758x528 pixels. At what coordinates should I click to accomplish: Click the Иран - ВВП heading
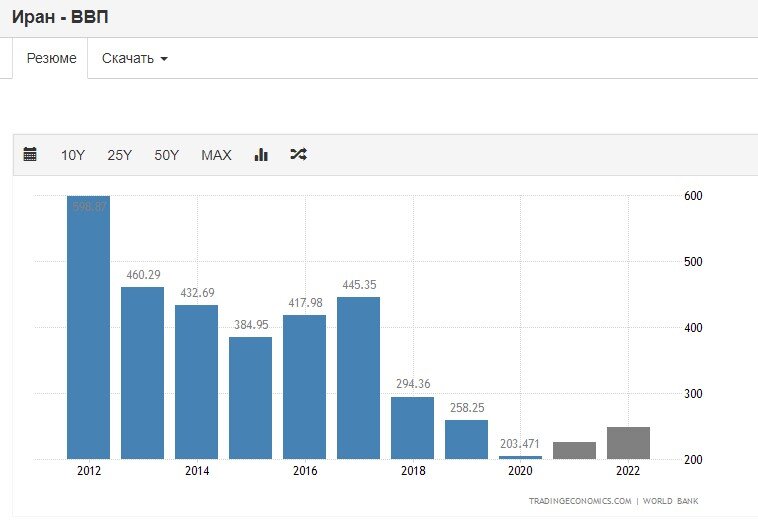pos(60,17)
